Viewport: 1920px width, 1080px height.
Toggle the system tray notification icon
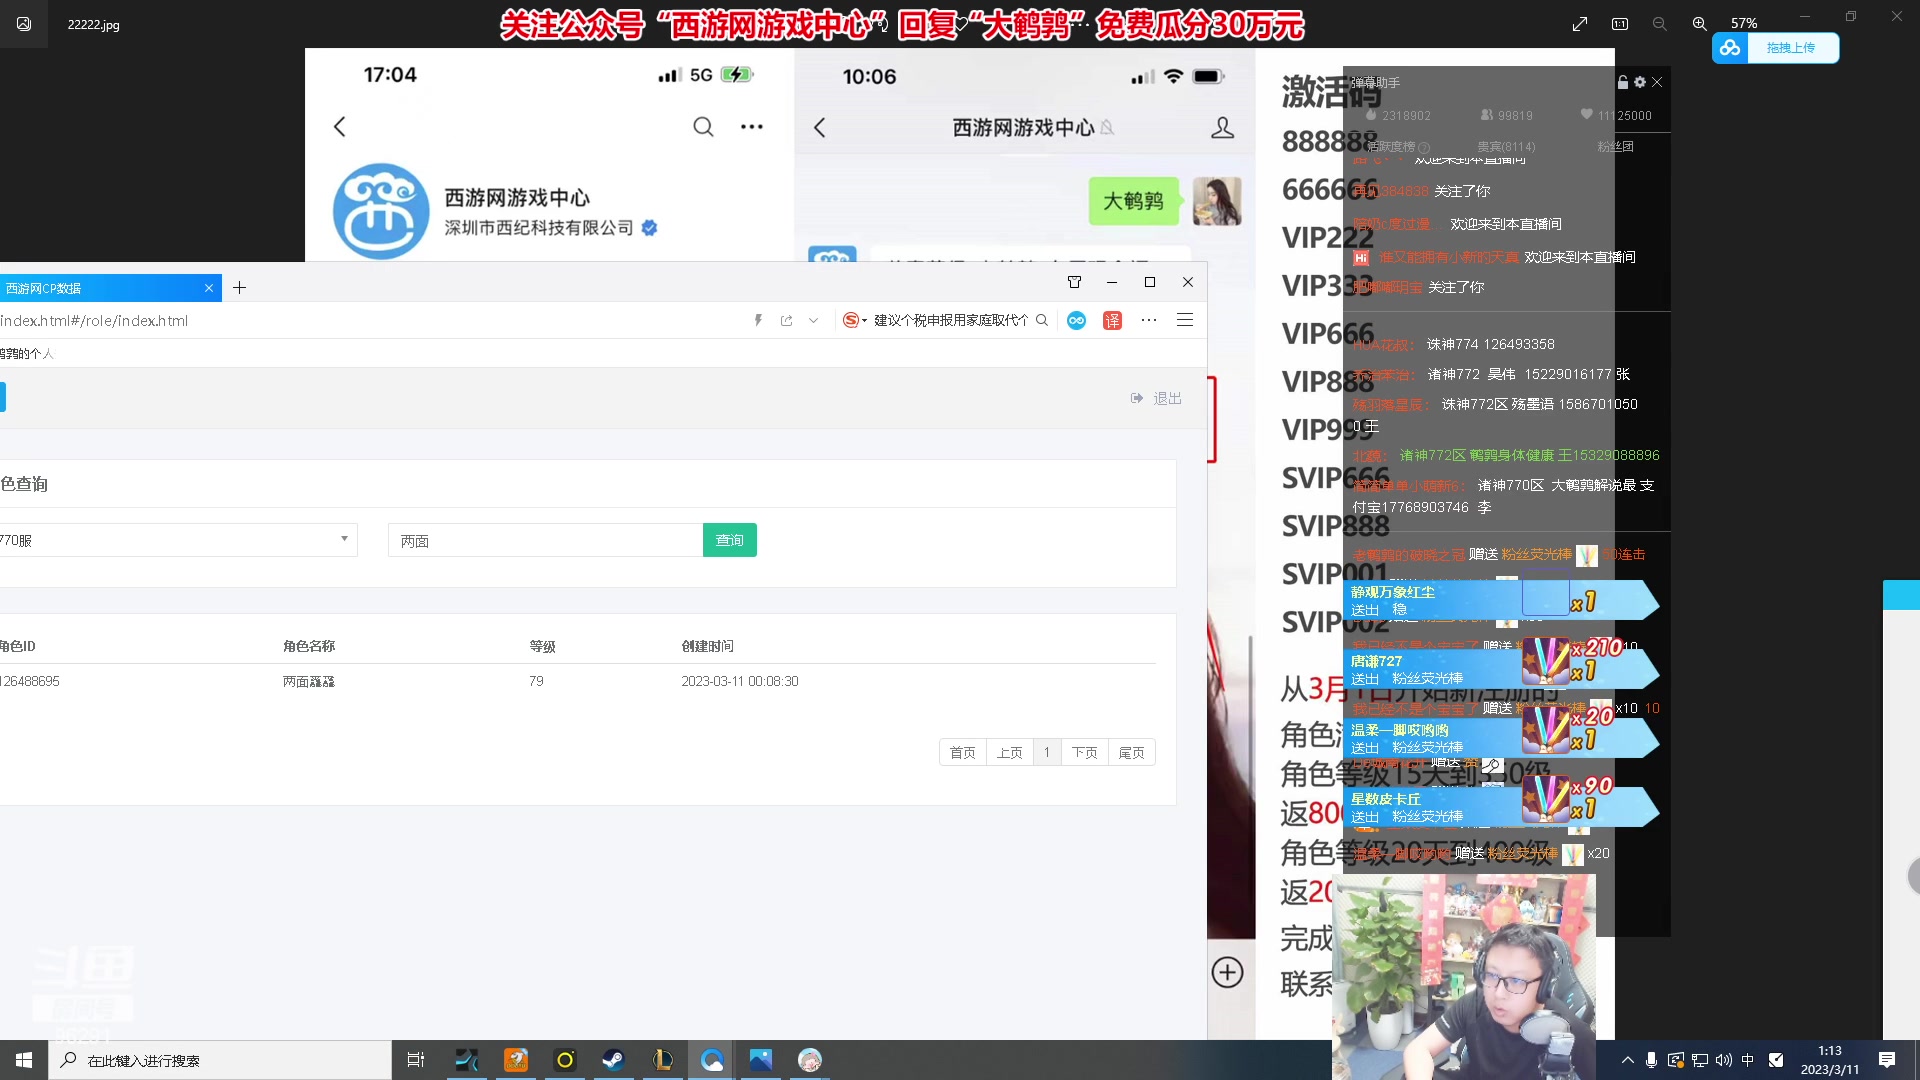1888,1060
